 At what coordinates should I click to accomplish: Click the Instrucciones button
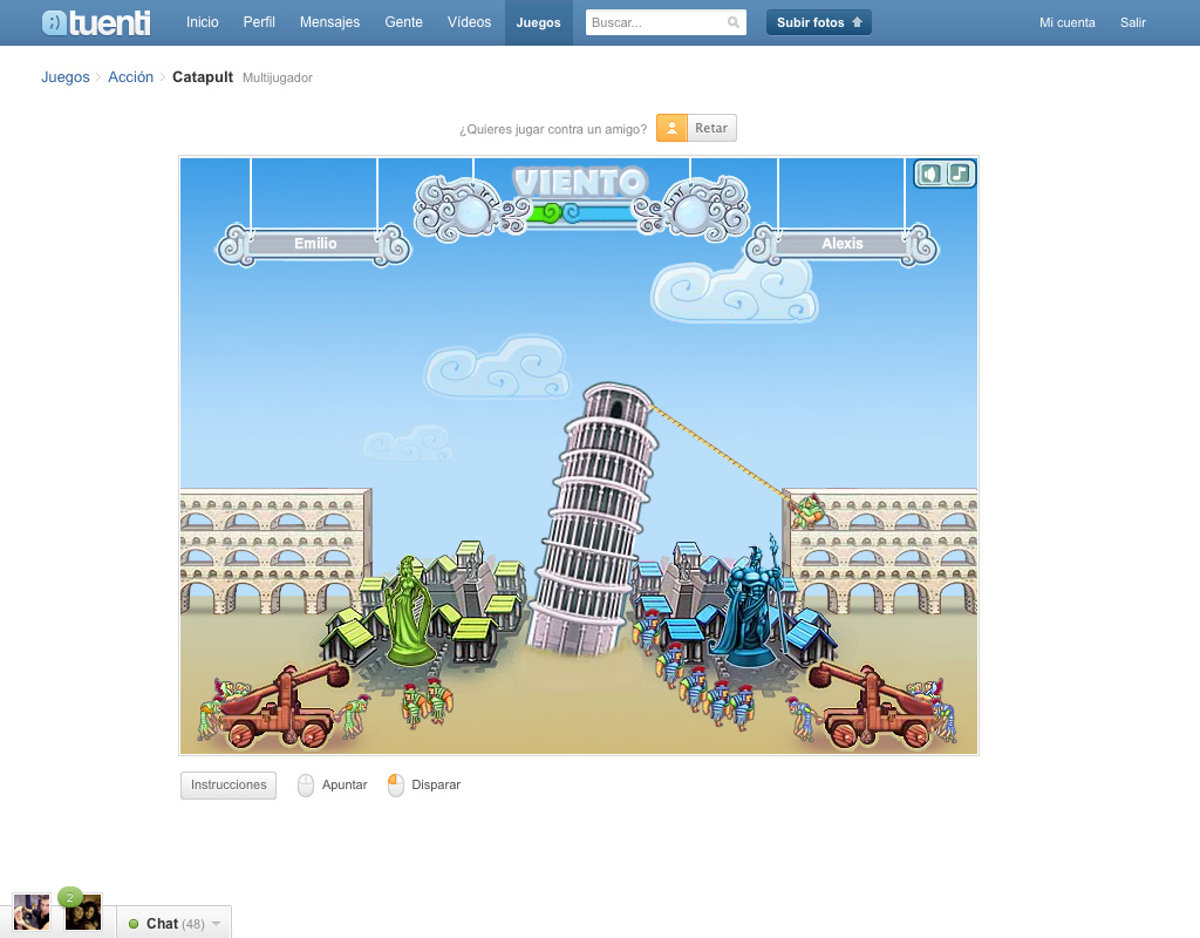(x=228, y=785)
